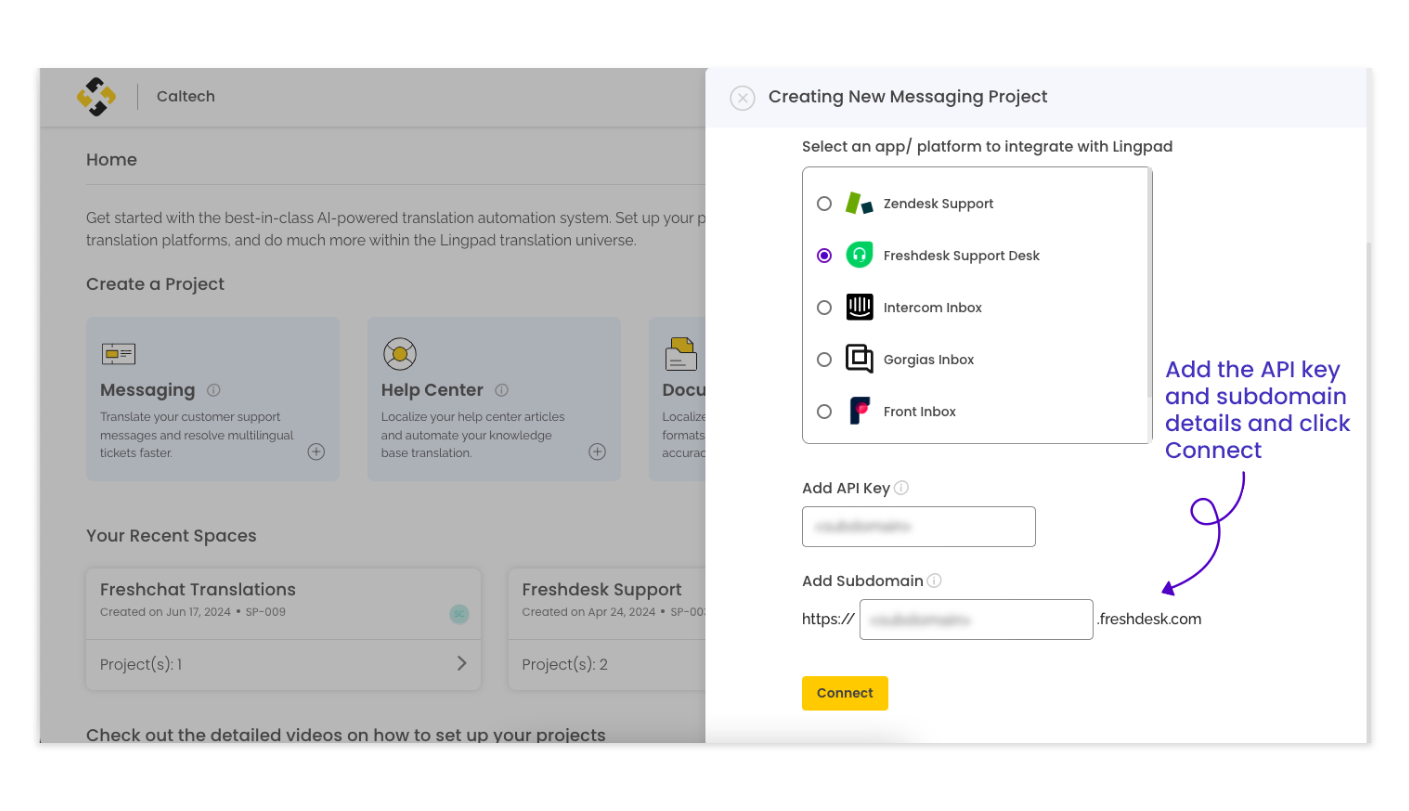
Task: Click the Project(s): 2 text
Action: 565,664
